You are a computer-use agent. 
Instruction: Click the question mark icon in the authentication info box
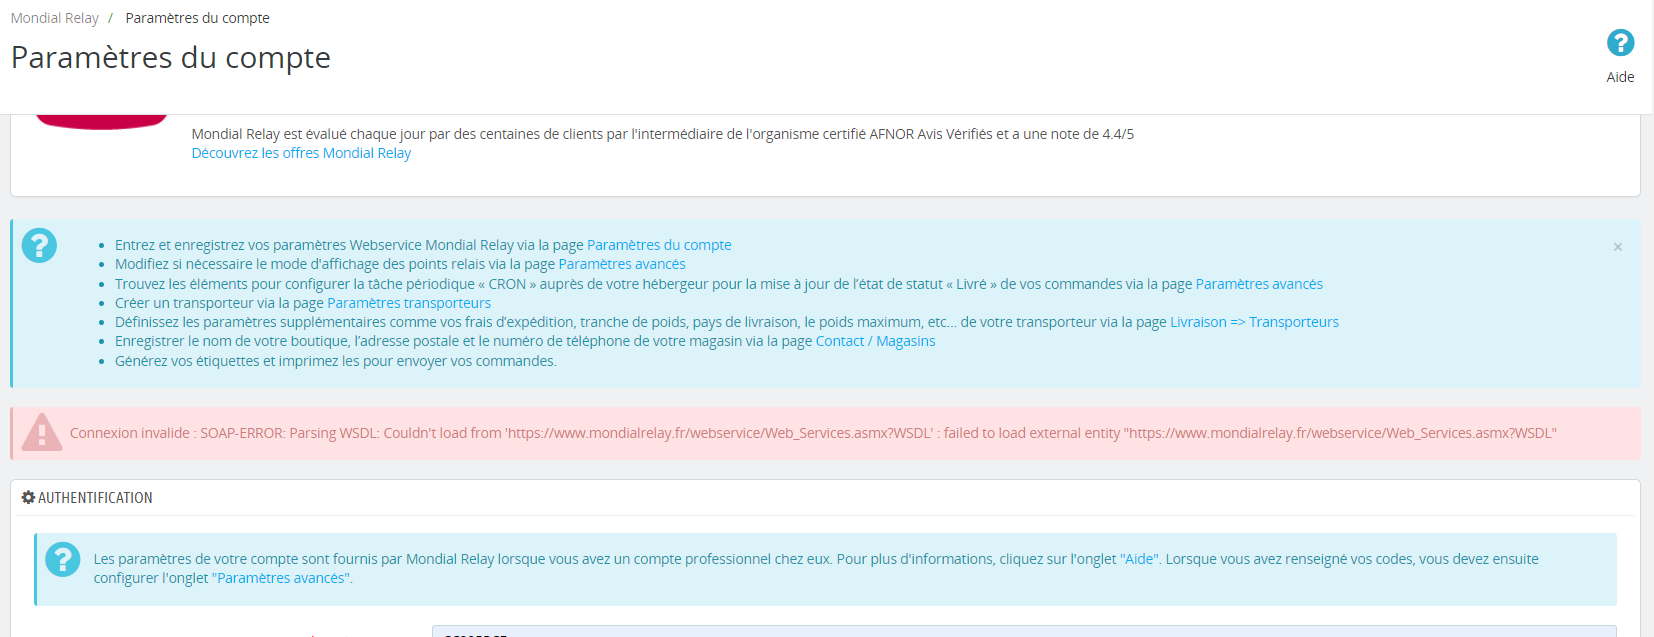click(x=63, y=559)
